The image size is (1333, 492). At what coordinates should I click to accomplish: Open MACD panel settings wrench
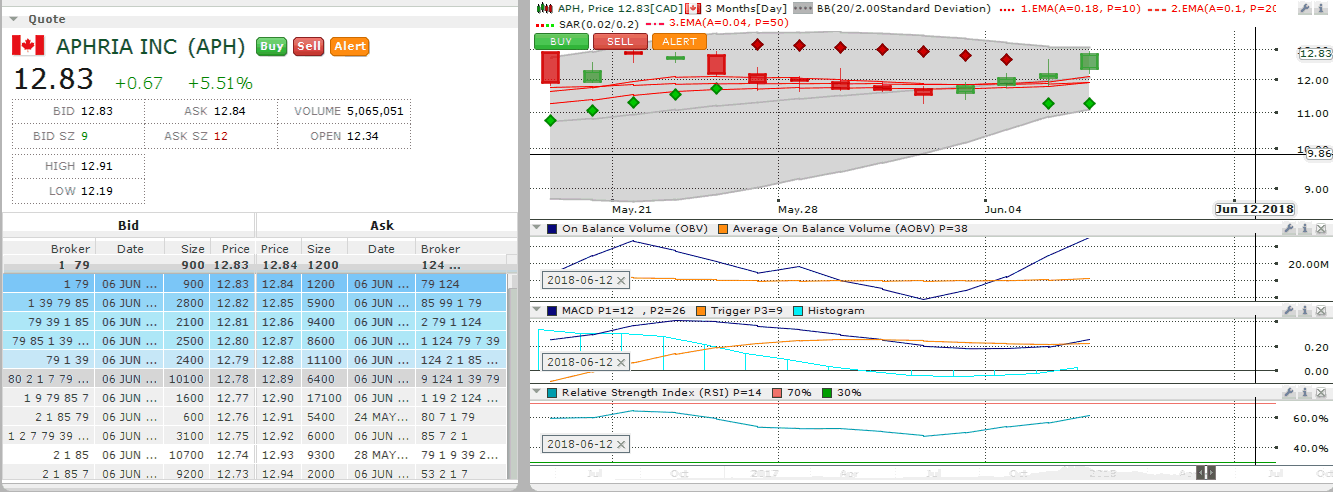coord(1289,311)
